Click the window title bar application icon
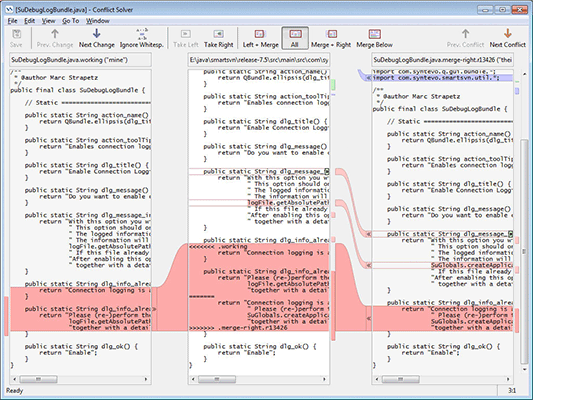 coord(10,10)
